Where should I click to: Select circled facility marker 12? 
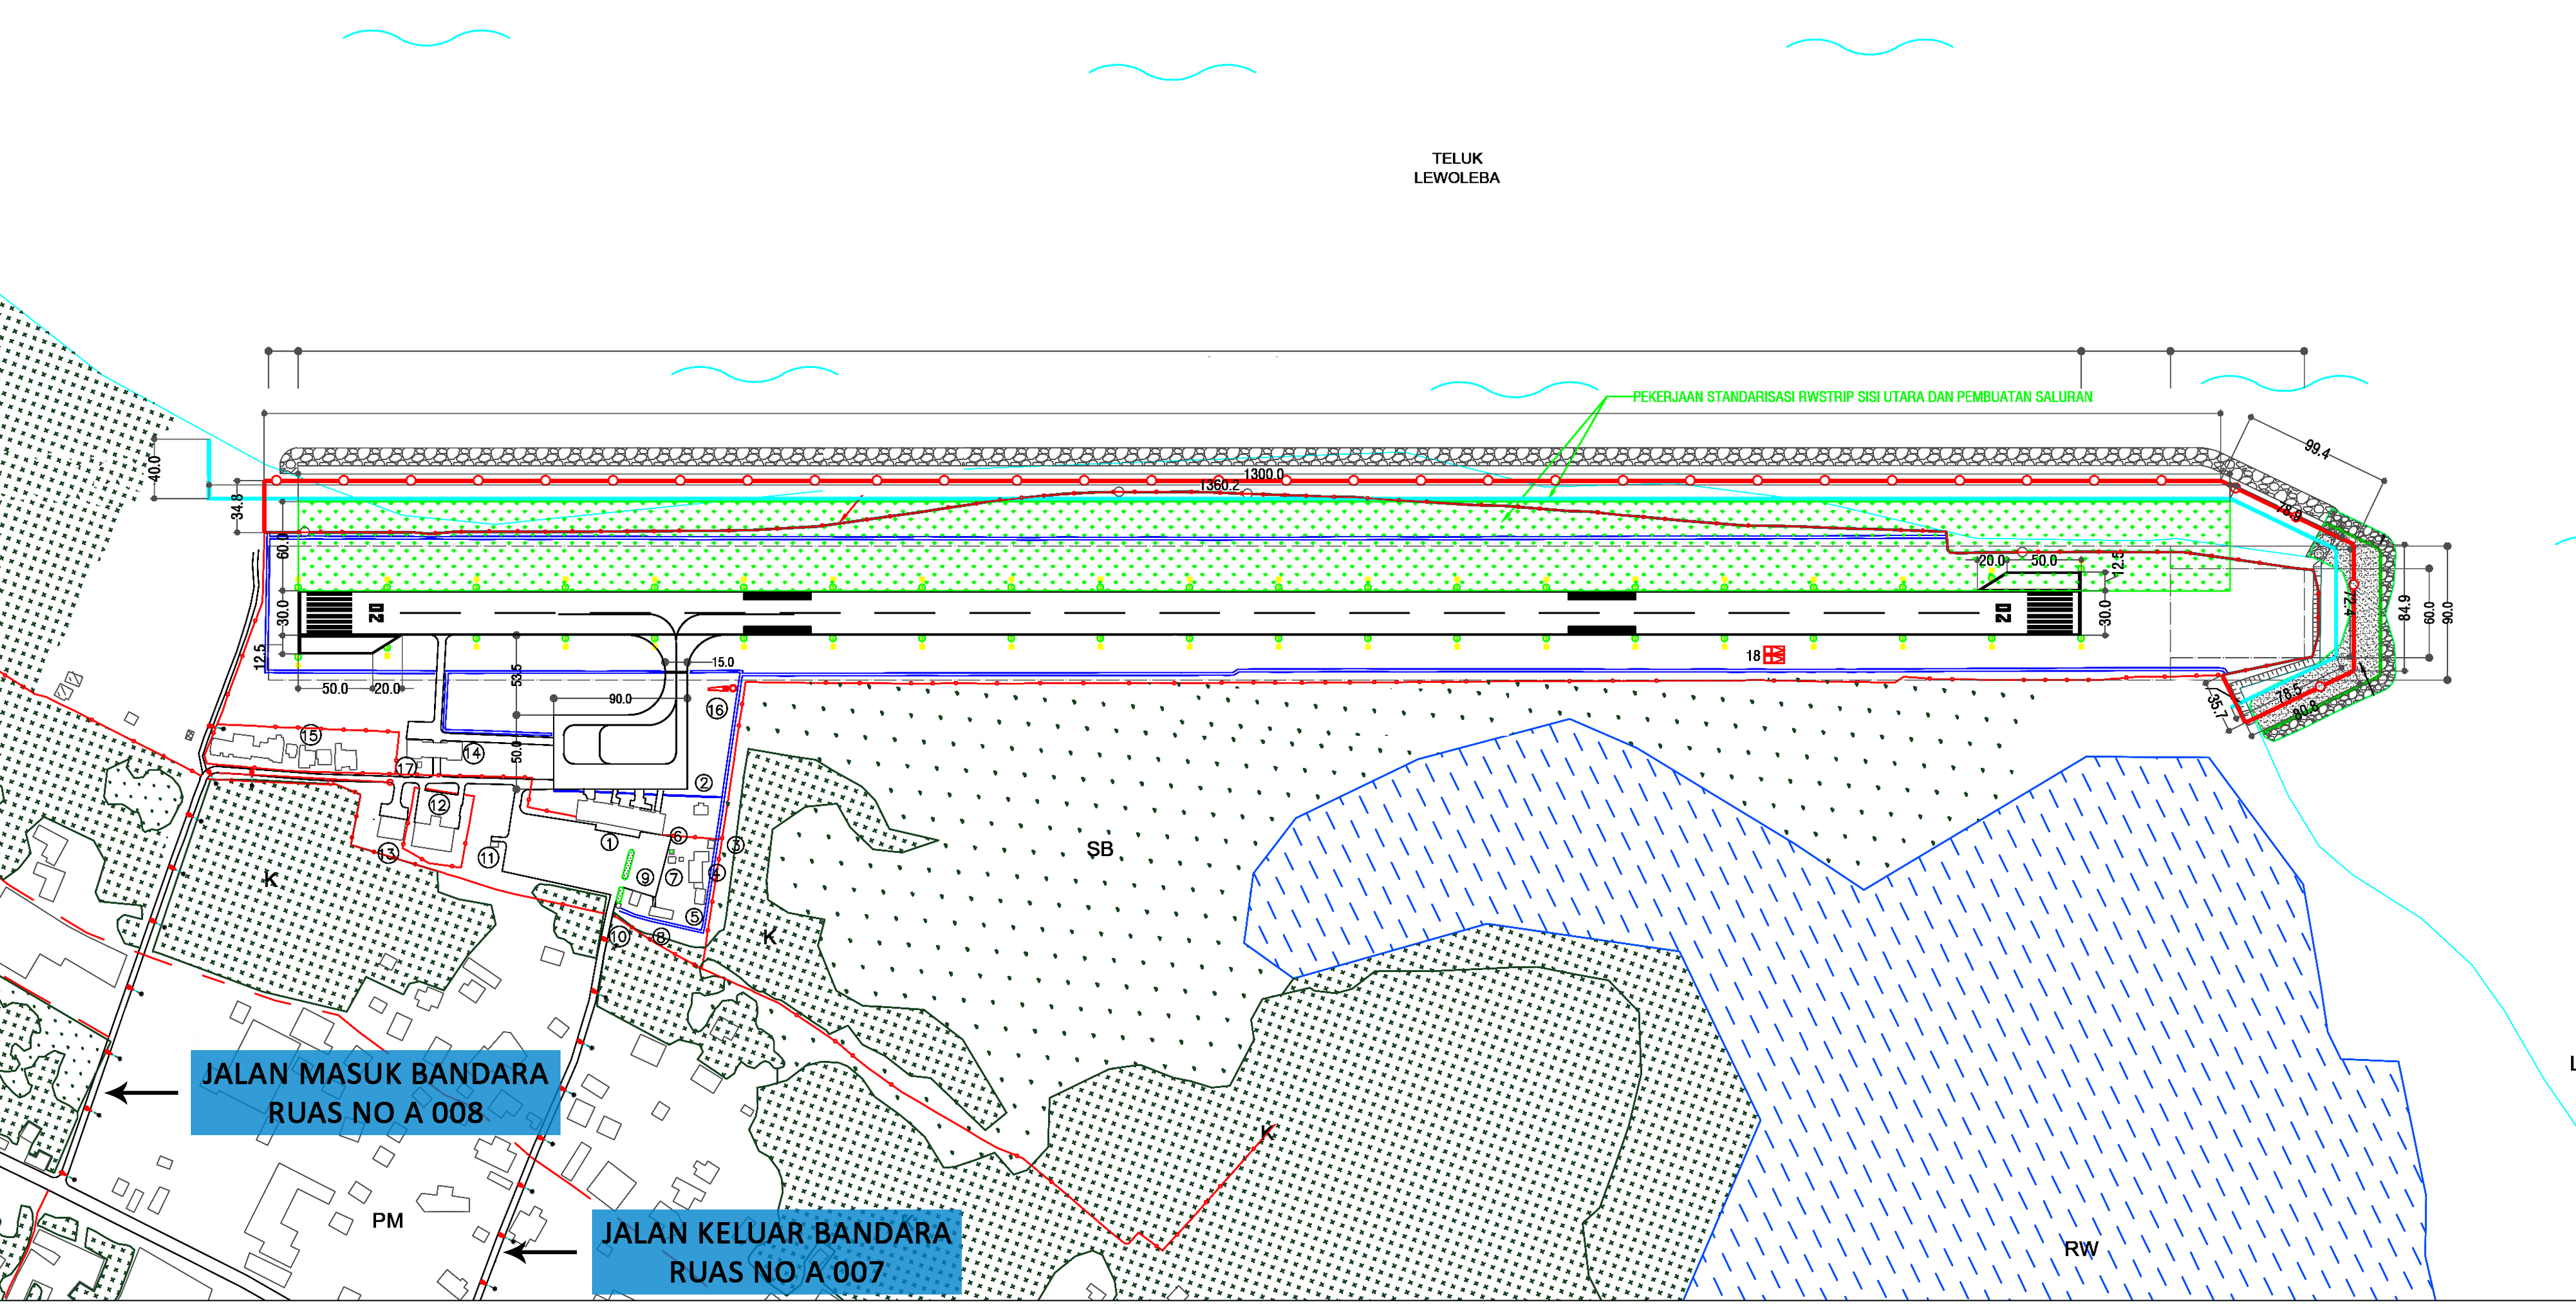pyautogui.click(x=439, y=805)
